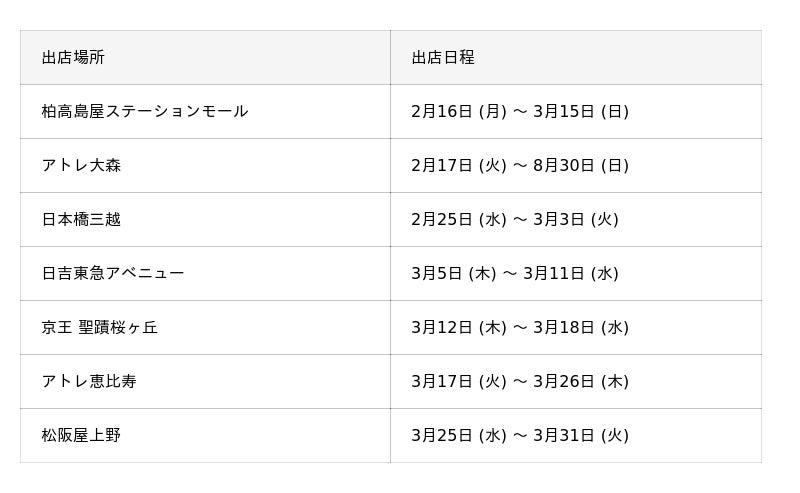800x493 pixels.
Task: Select the 日本橋三越 location cell
Action: click(81, 220)
